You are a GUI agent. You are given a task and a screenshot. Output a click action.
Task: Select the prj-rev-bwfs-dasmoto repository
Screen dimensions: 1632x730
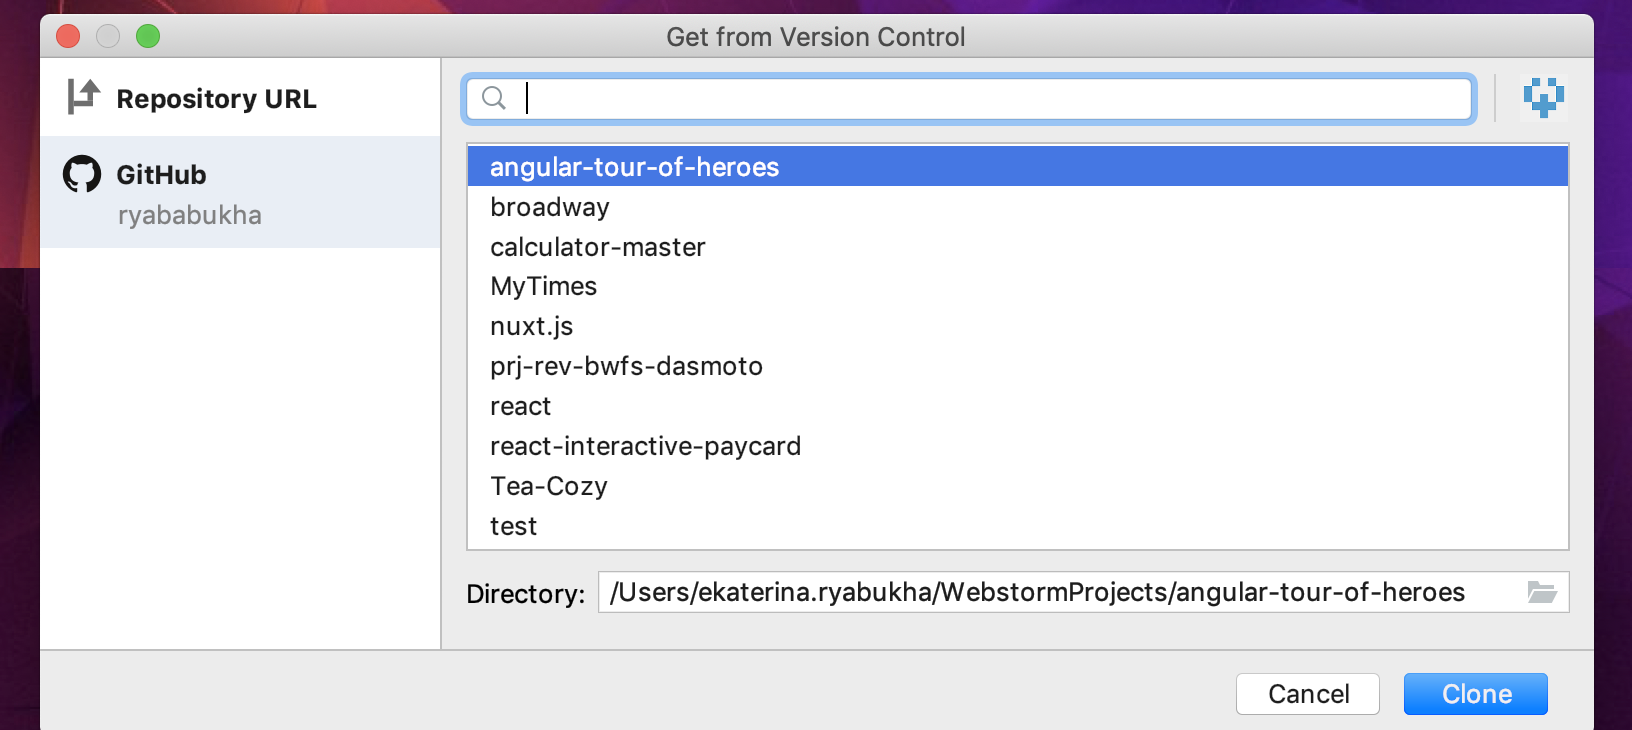point(626,366)
